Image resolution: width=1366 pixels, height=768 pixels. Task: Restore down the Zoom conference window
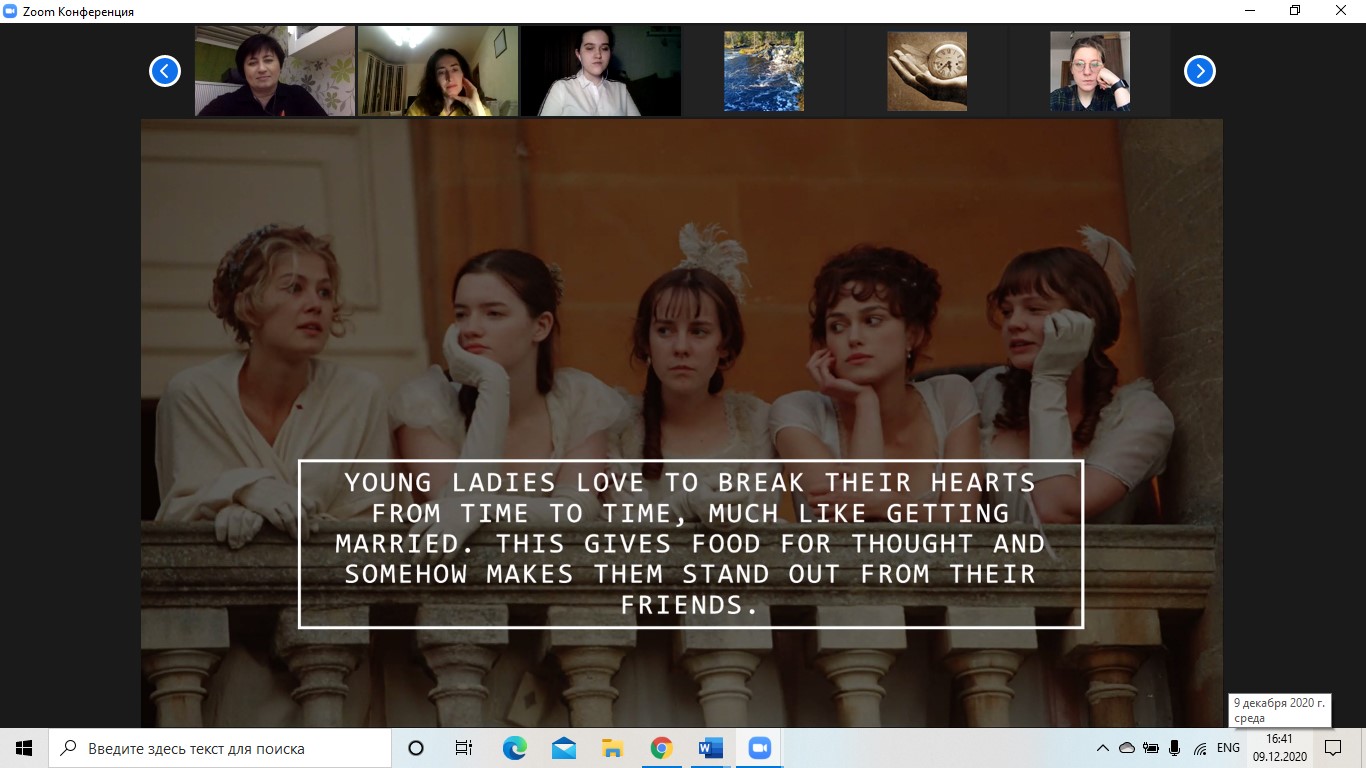coord(1295,10)
